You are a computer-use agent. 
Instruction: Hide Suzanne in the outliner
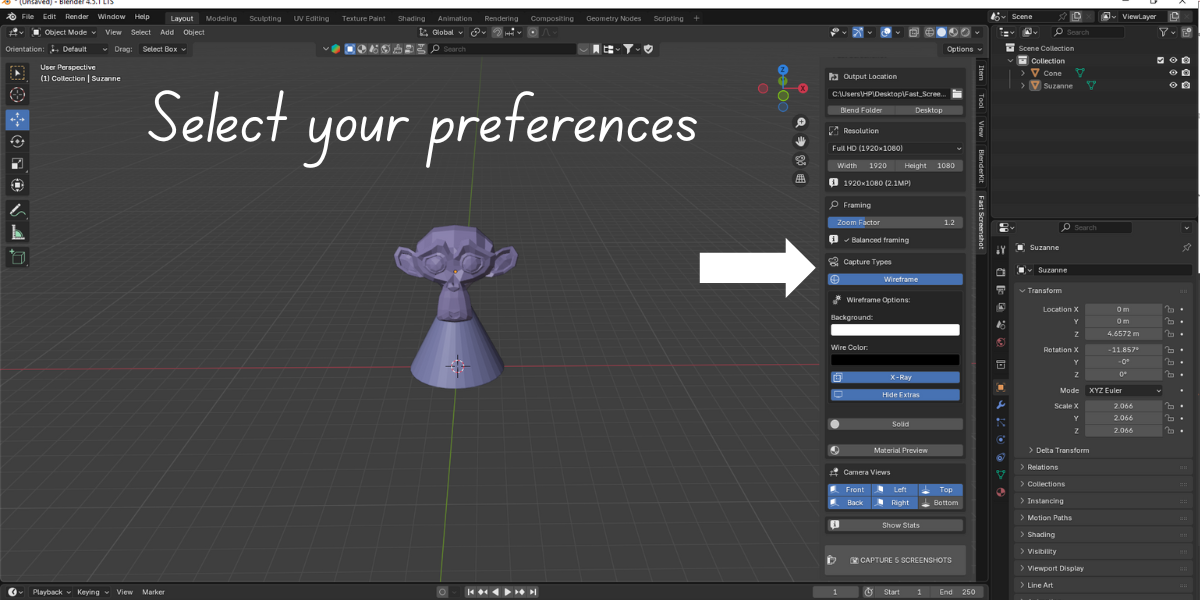pos(1173,85)
